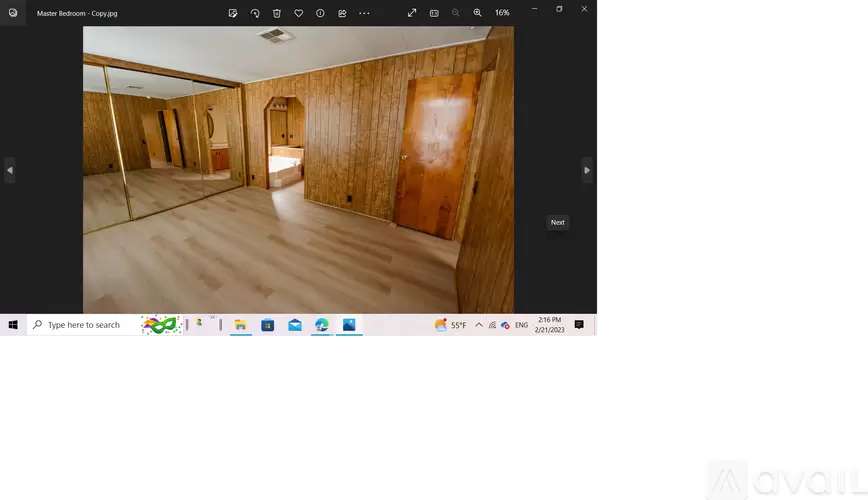Click the Master Bedroom - Copy.jpg title
Viewport: 868px width, 500px height.
77,13
